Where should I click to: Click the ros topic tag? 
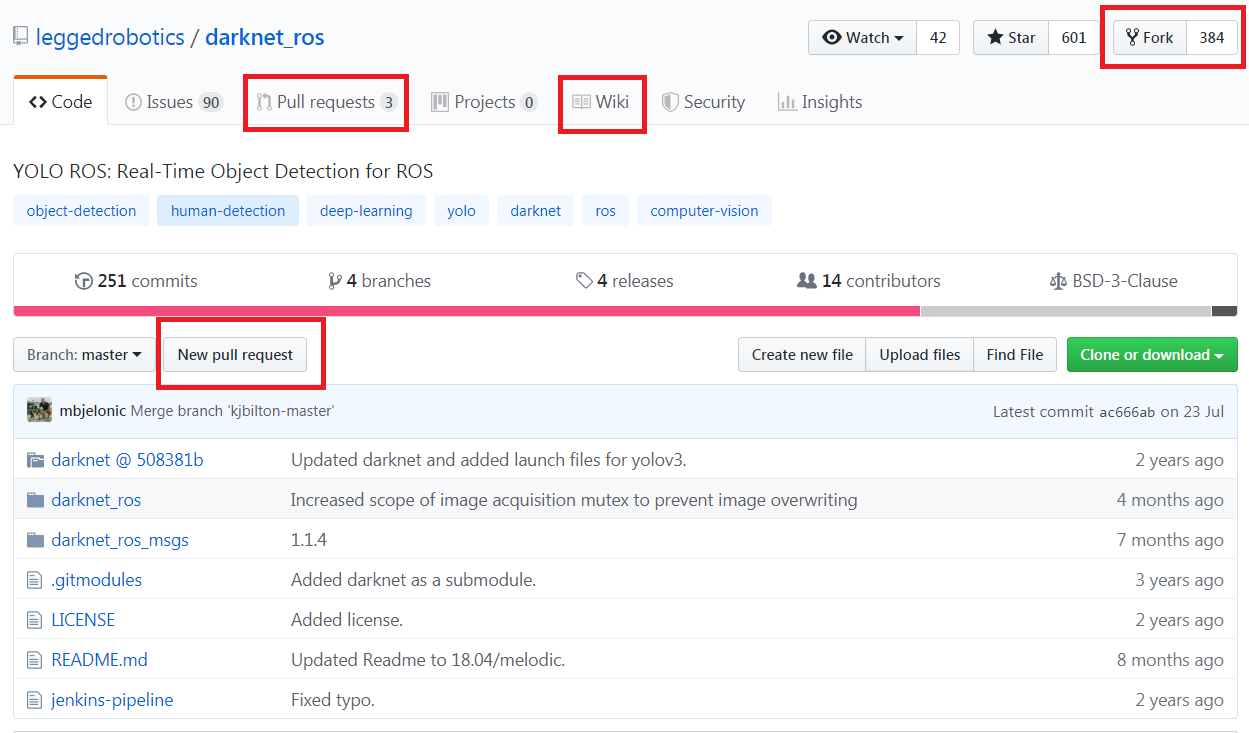pyautogui.click(x=606, y=210)
